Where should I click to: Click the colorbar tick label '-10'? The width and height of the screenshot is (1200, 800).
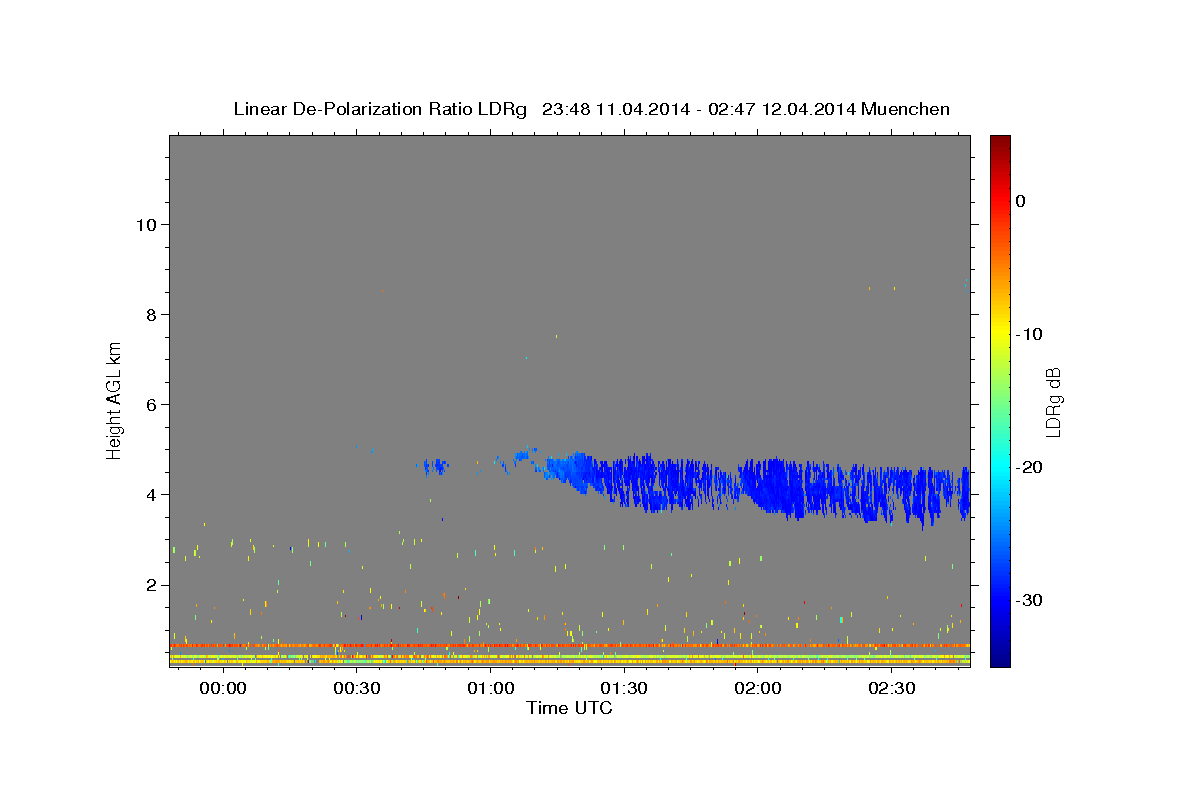coord(1029,334)
